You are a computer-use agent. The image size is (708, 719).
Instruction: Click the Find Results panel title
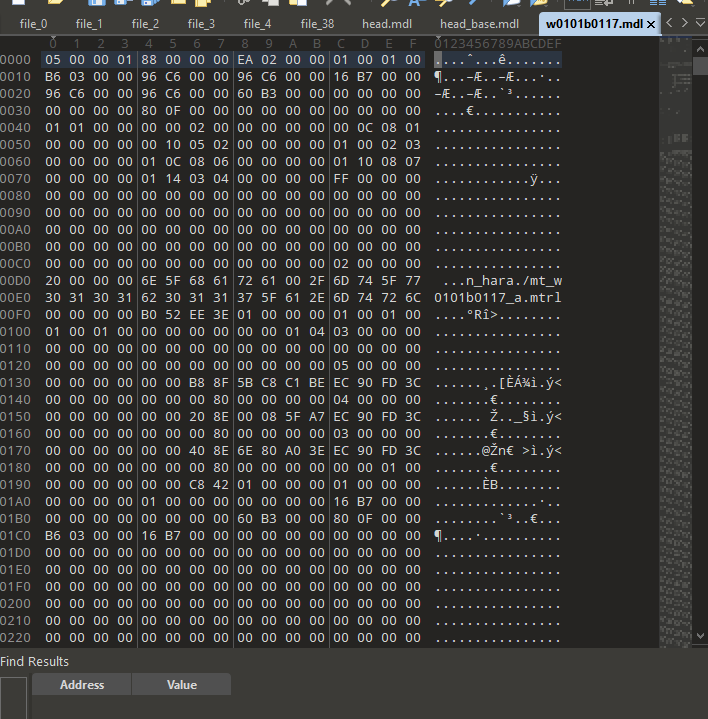pos(35,661)
